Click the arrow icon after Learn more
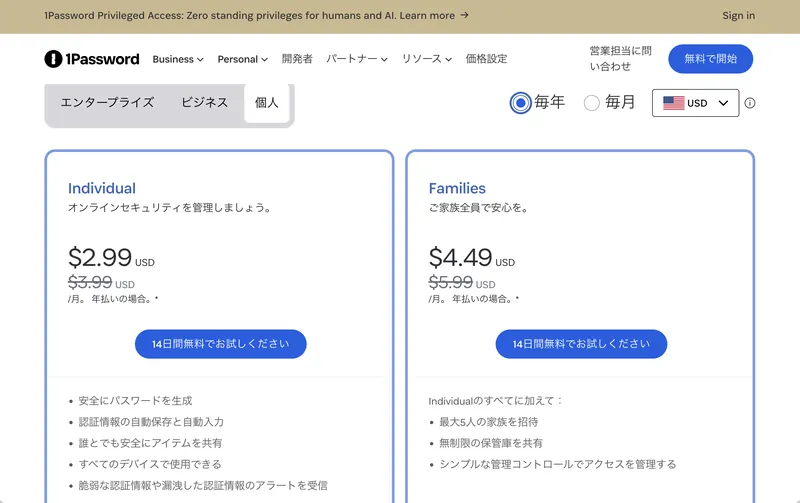This screenshot has height=503, width=800. [464, 15]
